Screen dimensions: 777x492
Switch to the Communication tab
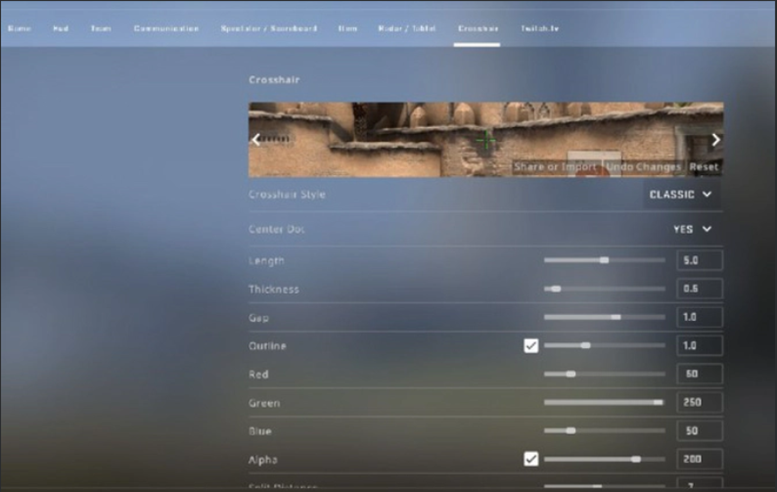tap(166, 28)
